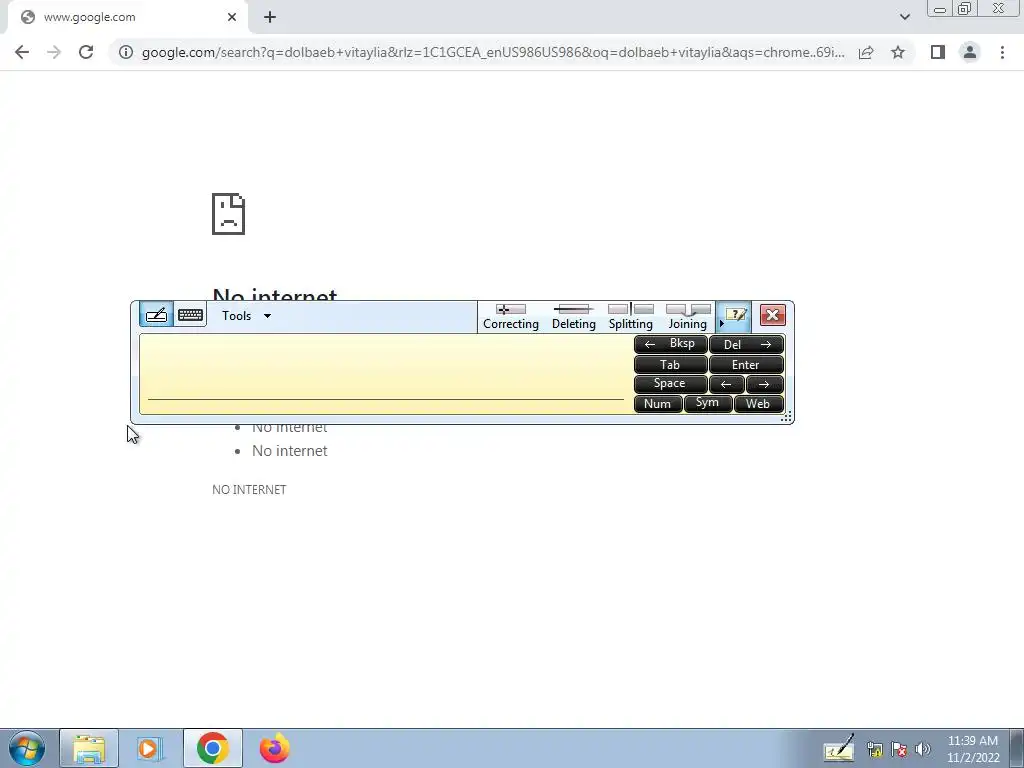1024x768 pixels.
Task: Click the Show Desktop button
Action: click(x=1017, y=748)
